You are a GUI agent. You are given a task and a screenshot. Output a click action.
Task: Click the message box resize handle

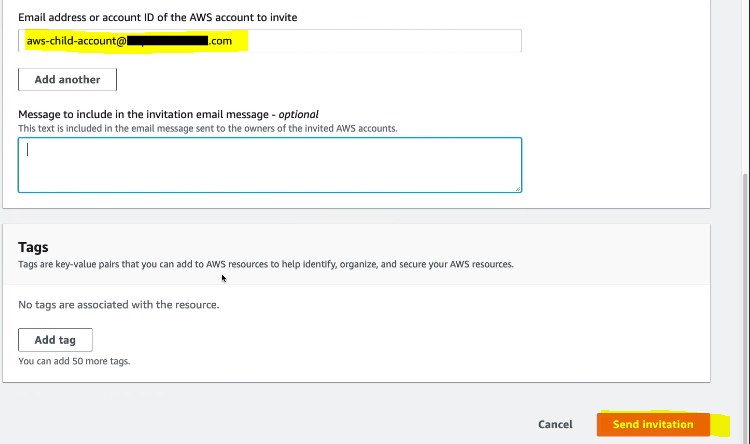coord(517,187)
